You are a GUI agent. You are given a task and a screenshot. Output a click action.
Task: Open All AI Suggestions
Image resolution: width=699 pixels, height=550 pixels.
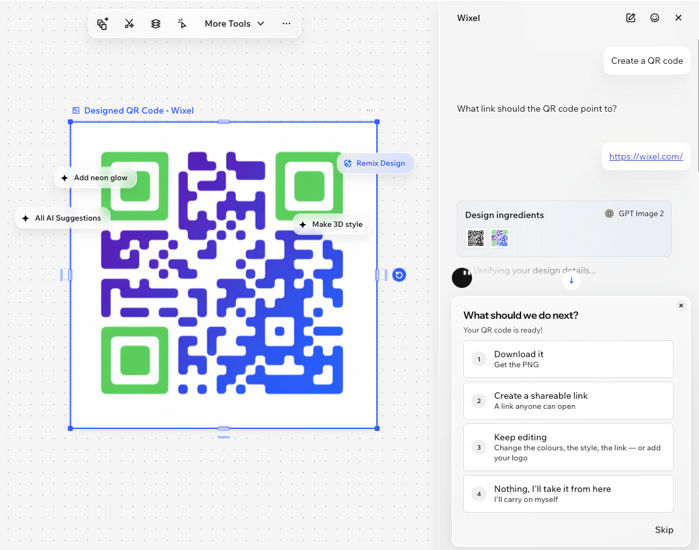tap(62, 218)
